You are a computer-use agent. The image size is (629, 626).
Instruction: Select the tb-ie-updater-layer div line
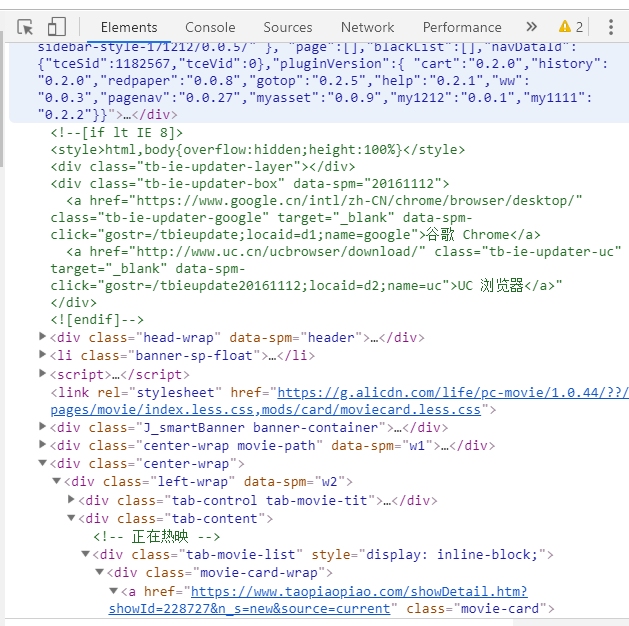coord(203,167)
